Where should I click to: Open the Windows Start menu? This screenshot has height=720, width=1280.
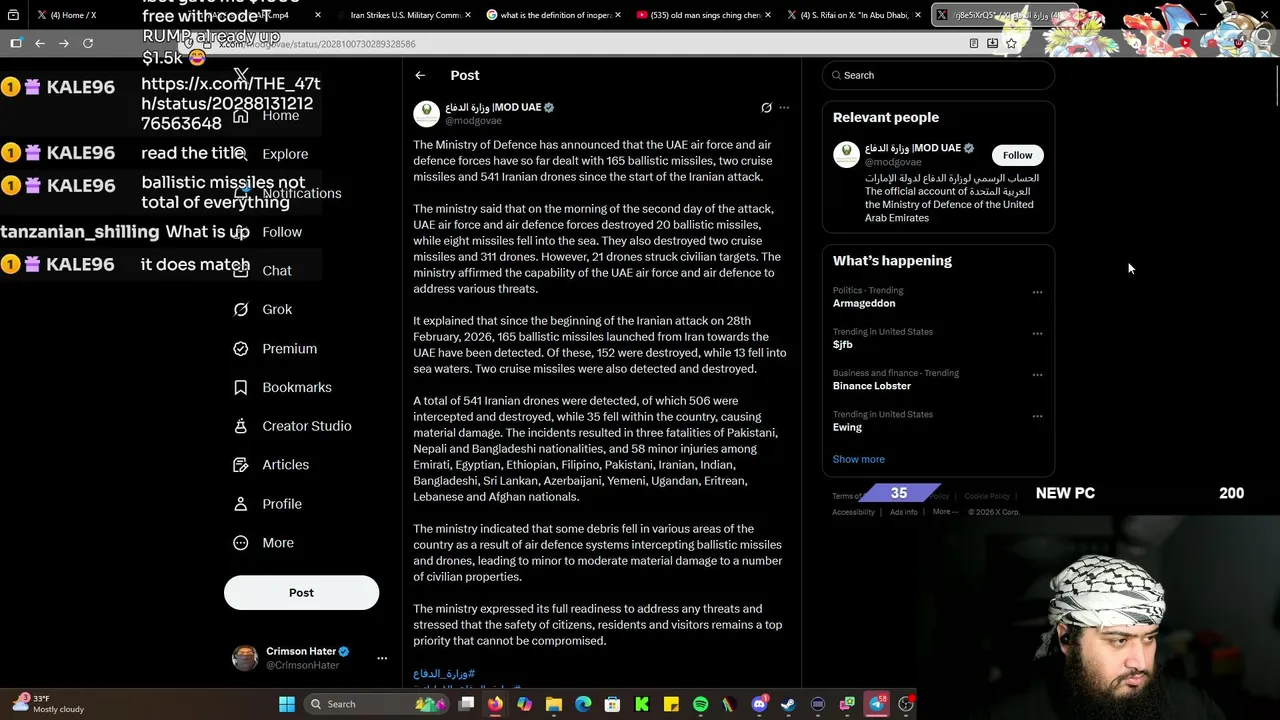point(287,704)
